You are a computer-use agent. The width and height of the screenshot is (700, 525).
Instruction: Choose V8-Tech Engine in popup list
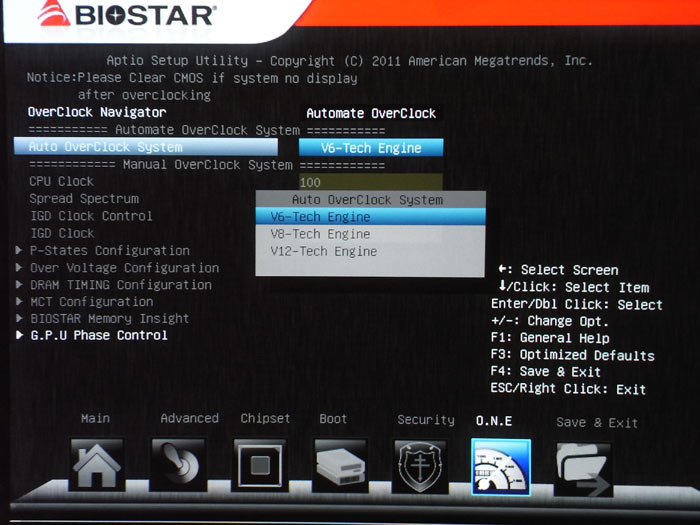coord(370,234)
